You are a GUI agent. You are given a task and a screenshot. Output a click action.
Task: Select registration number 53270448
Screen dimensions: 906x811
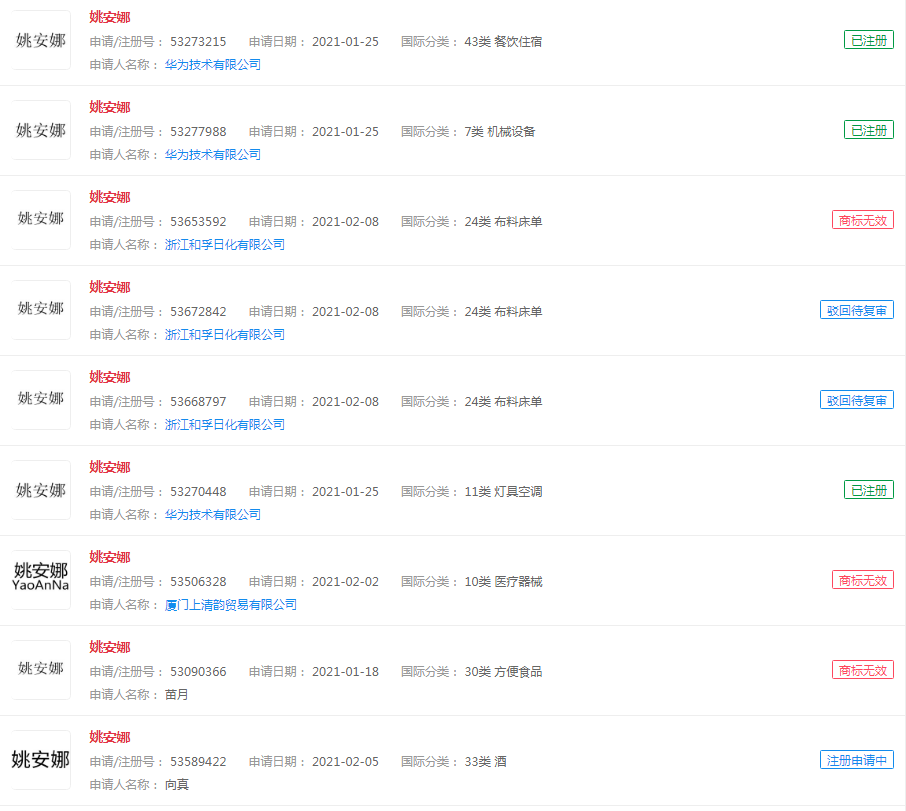point(198,492)
